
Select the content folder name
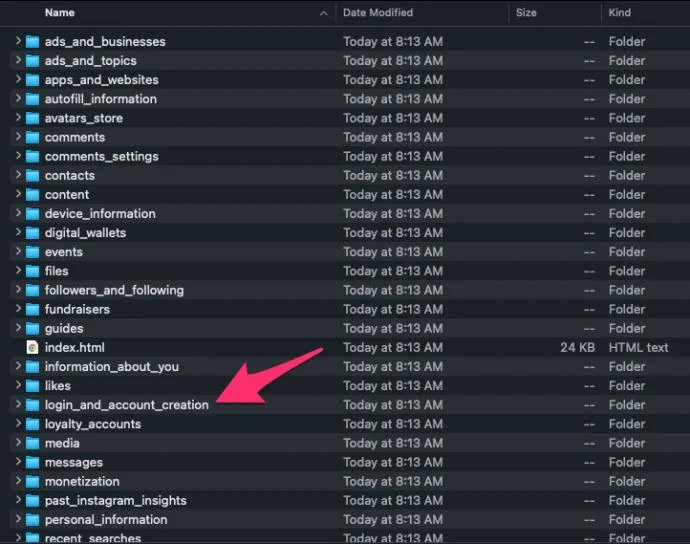(67, 195)
